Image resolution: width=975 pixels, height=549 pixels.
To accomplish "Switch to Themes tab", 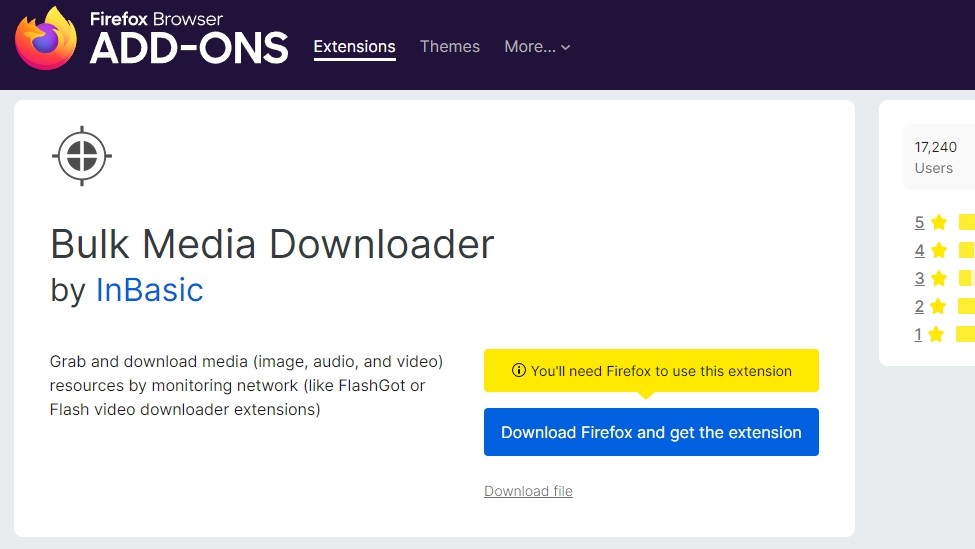I will click(x=450, y=47).
